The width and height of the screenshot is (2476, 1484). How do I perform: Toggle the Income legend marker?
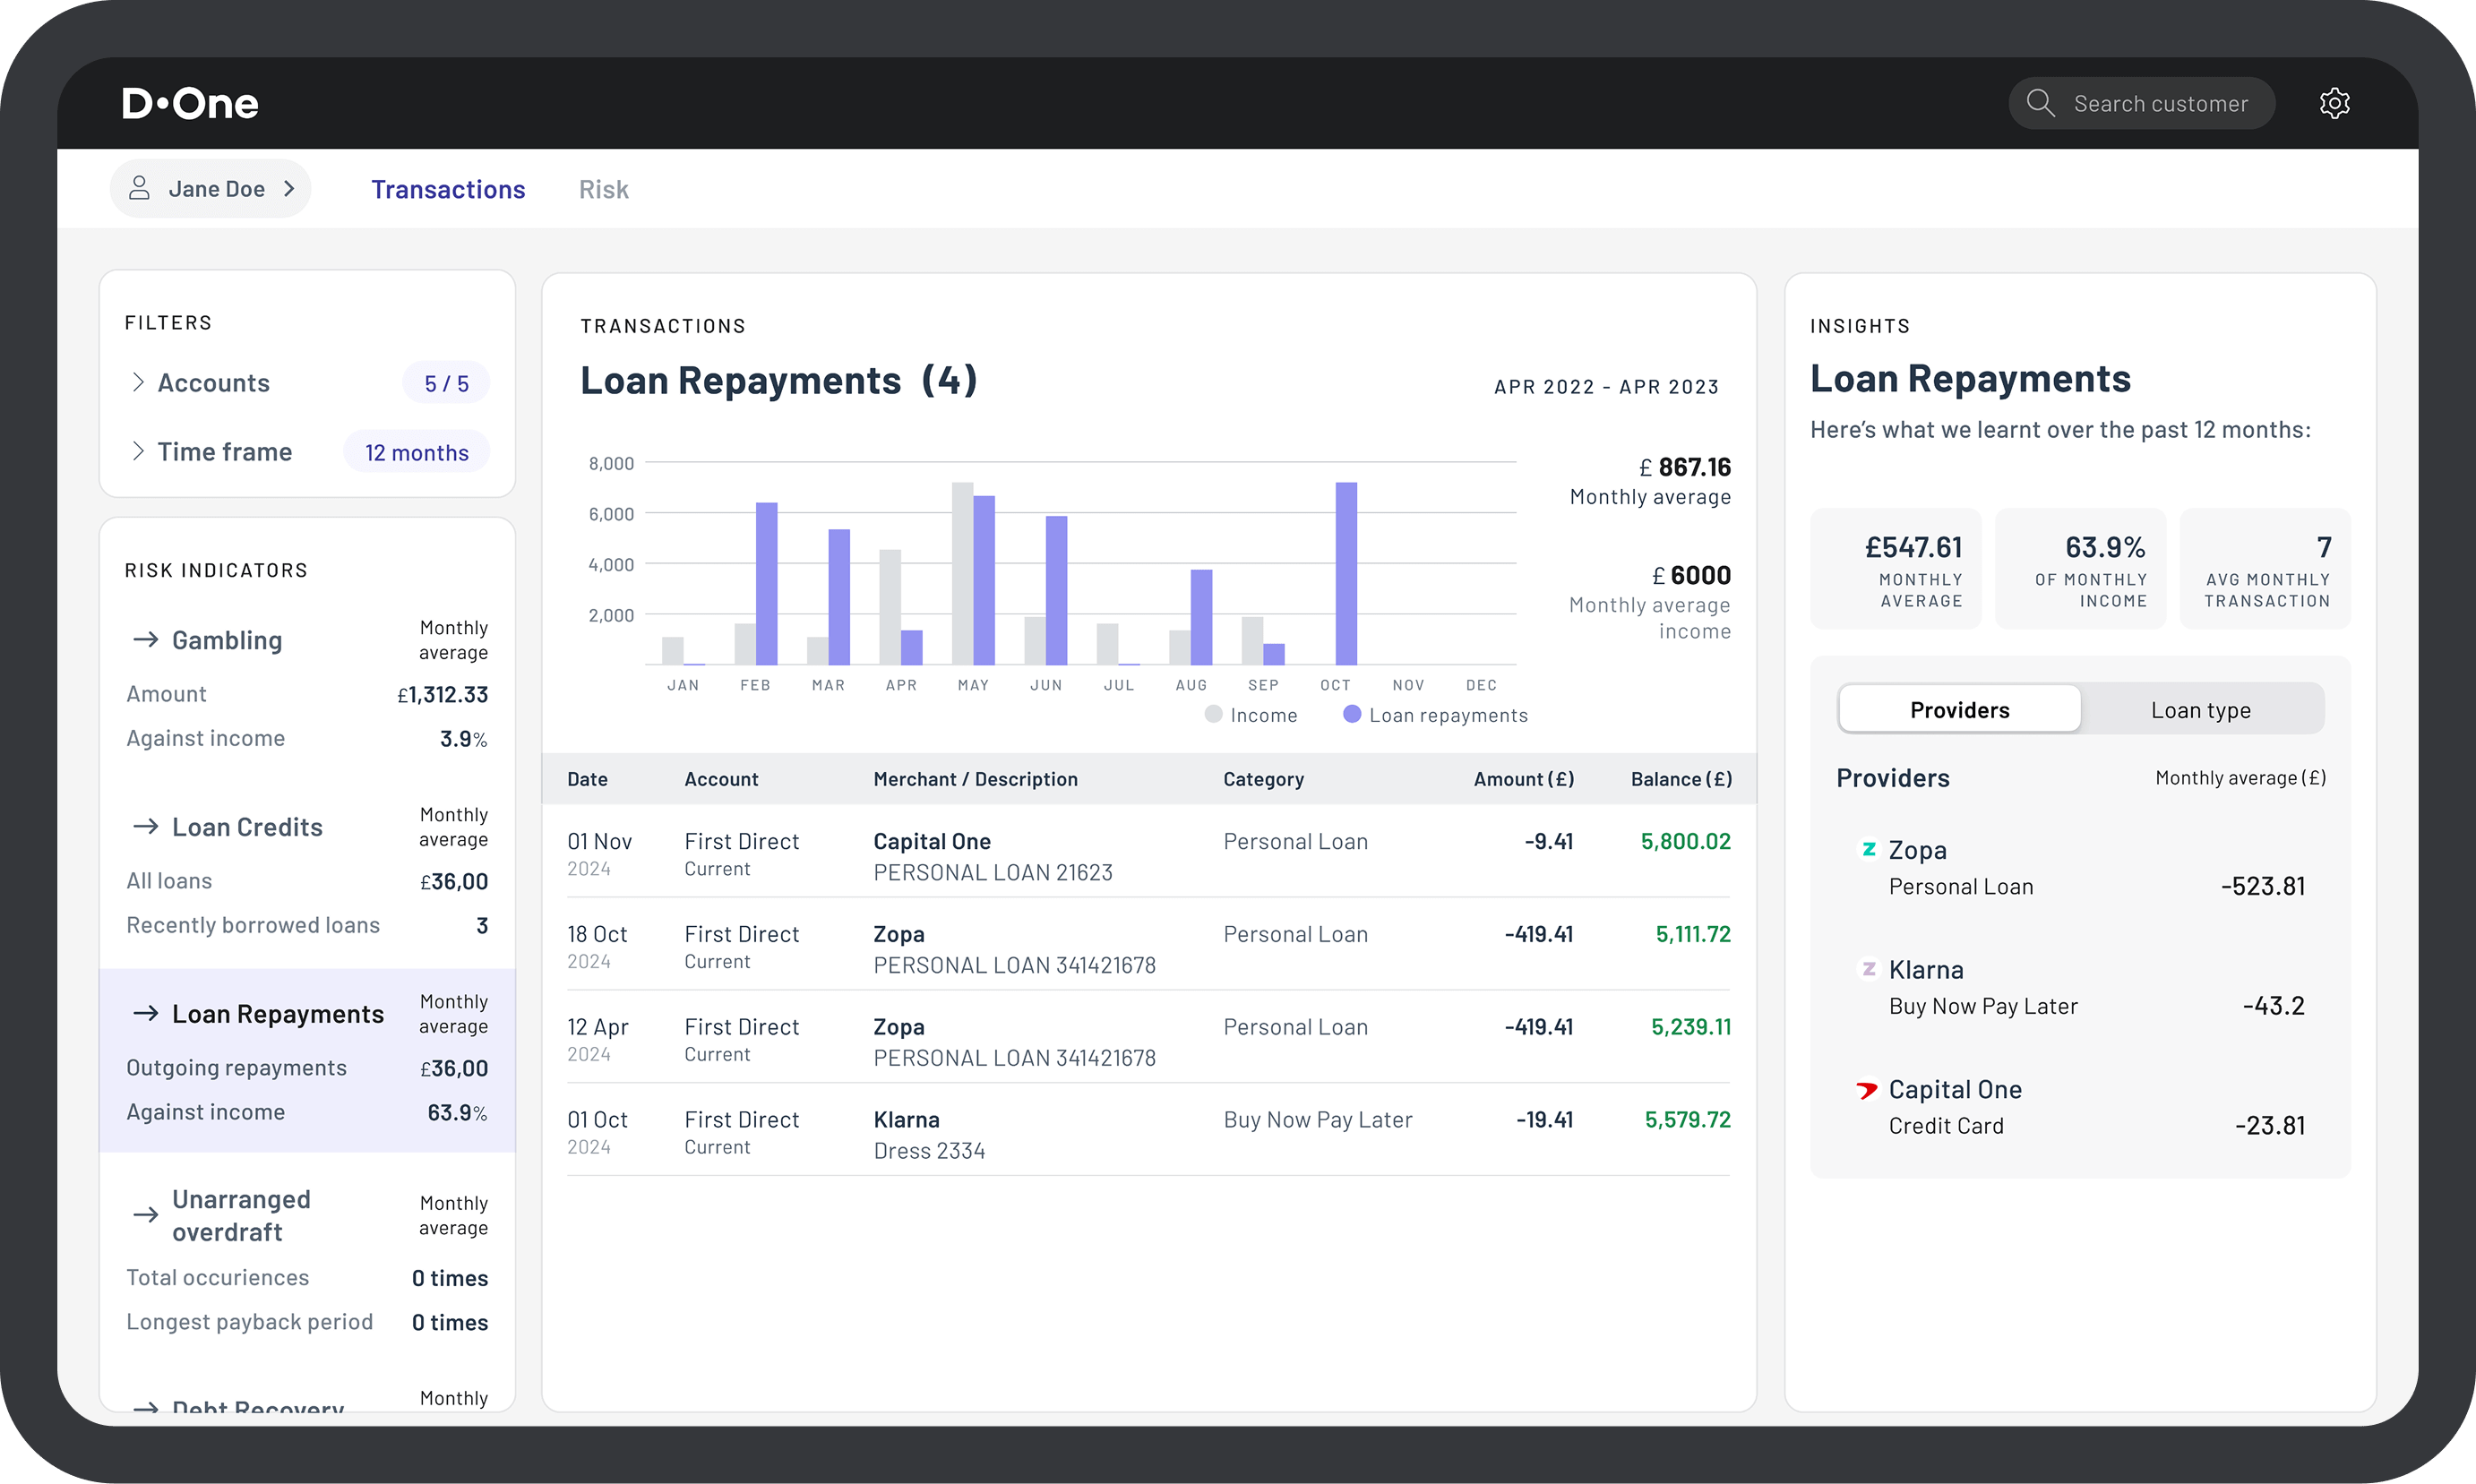pos(1213,714)
